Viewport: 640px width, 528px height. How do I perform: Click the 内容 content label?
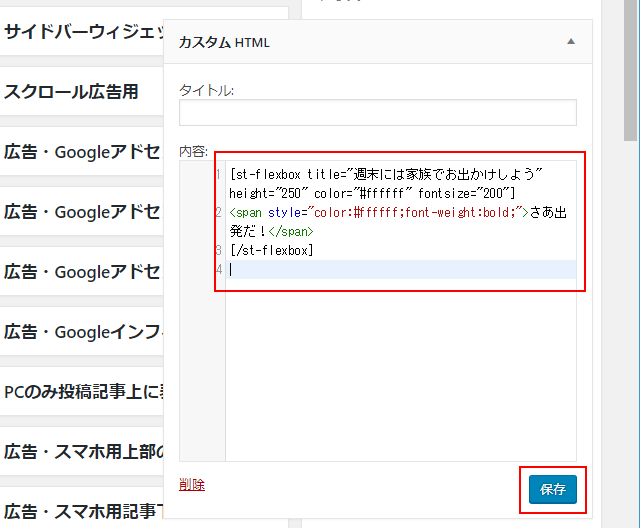193,151
